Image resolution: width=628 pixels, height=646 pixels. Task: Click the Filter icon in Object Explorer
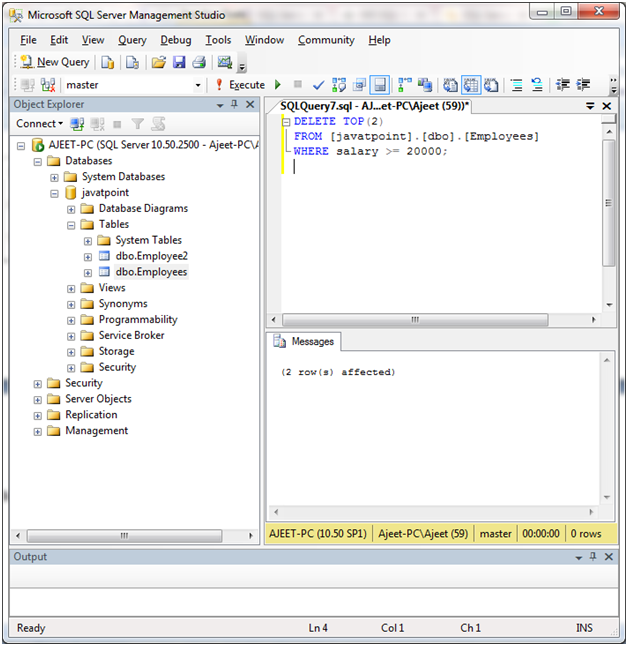pyautogui.click(x=138, y=124)
